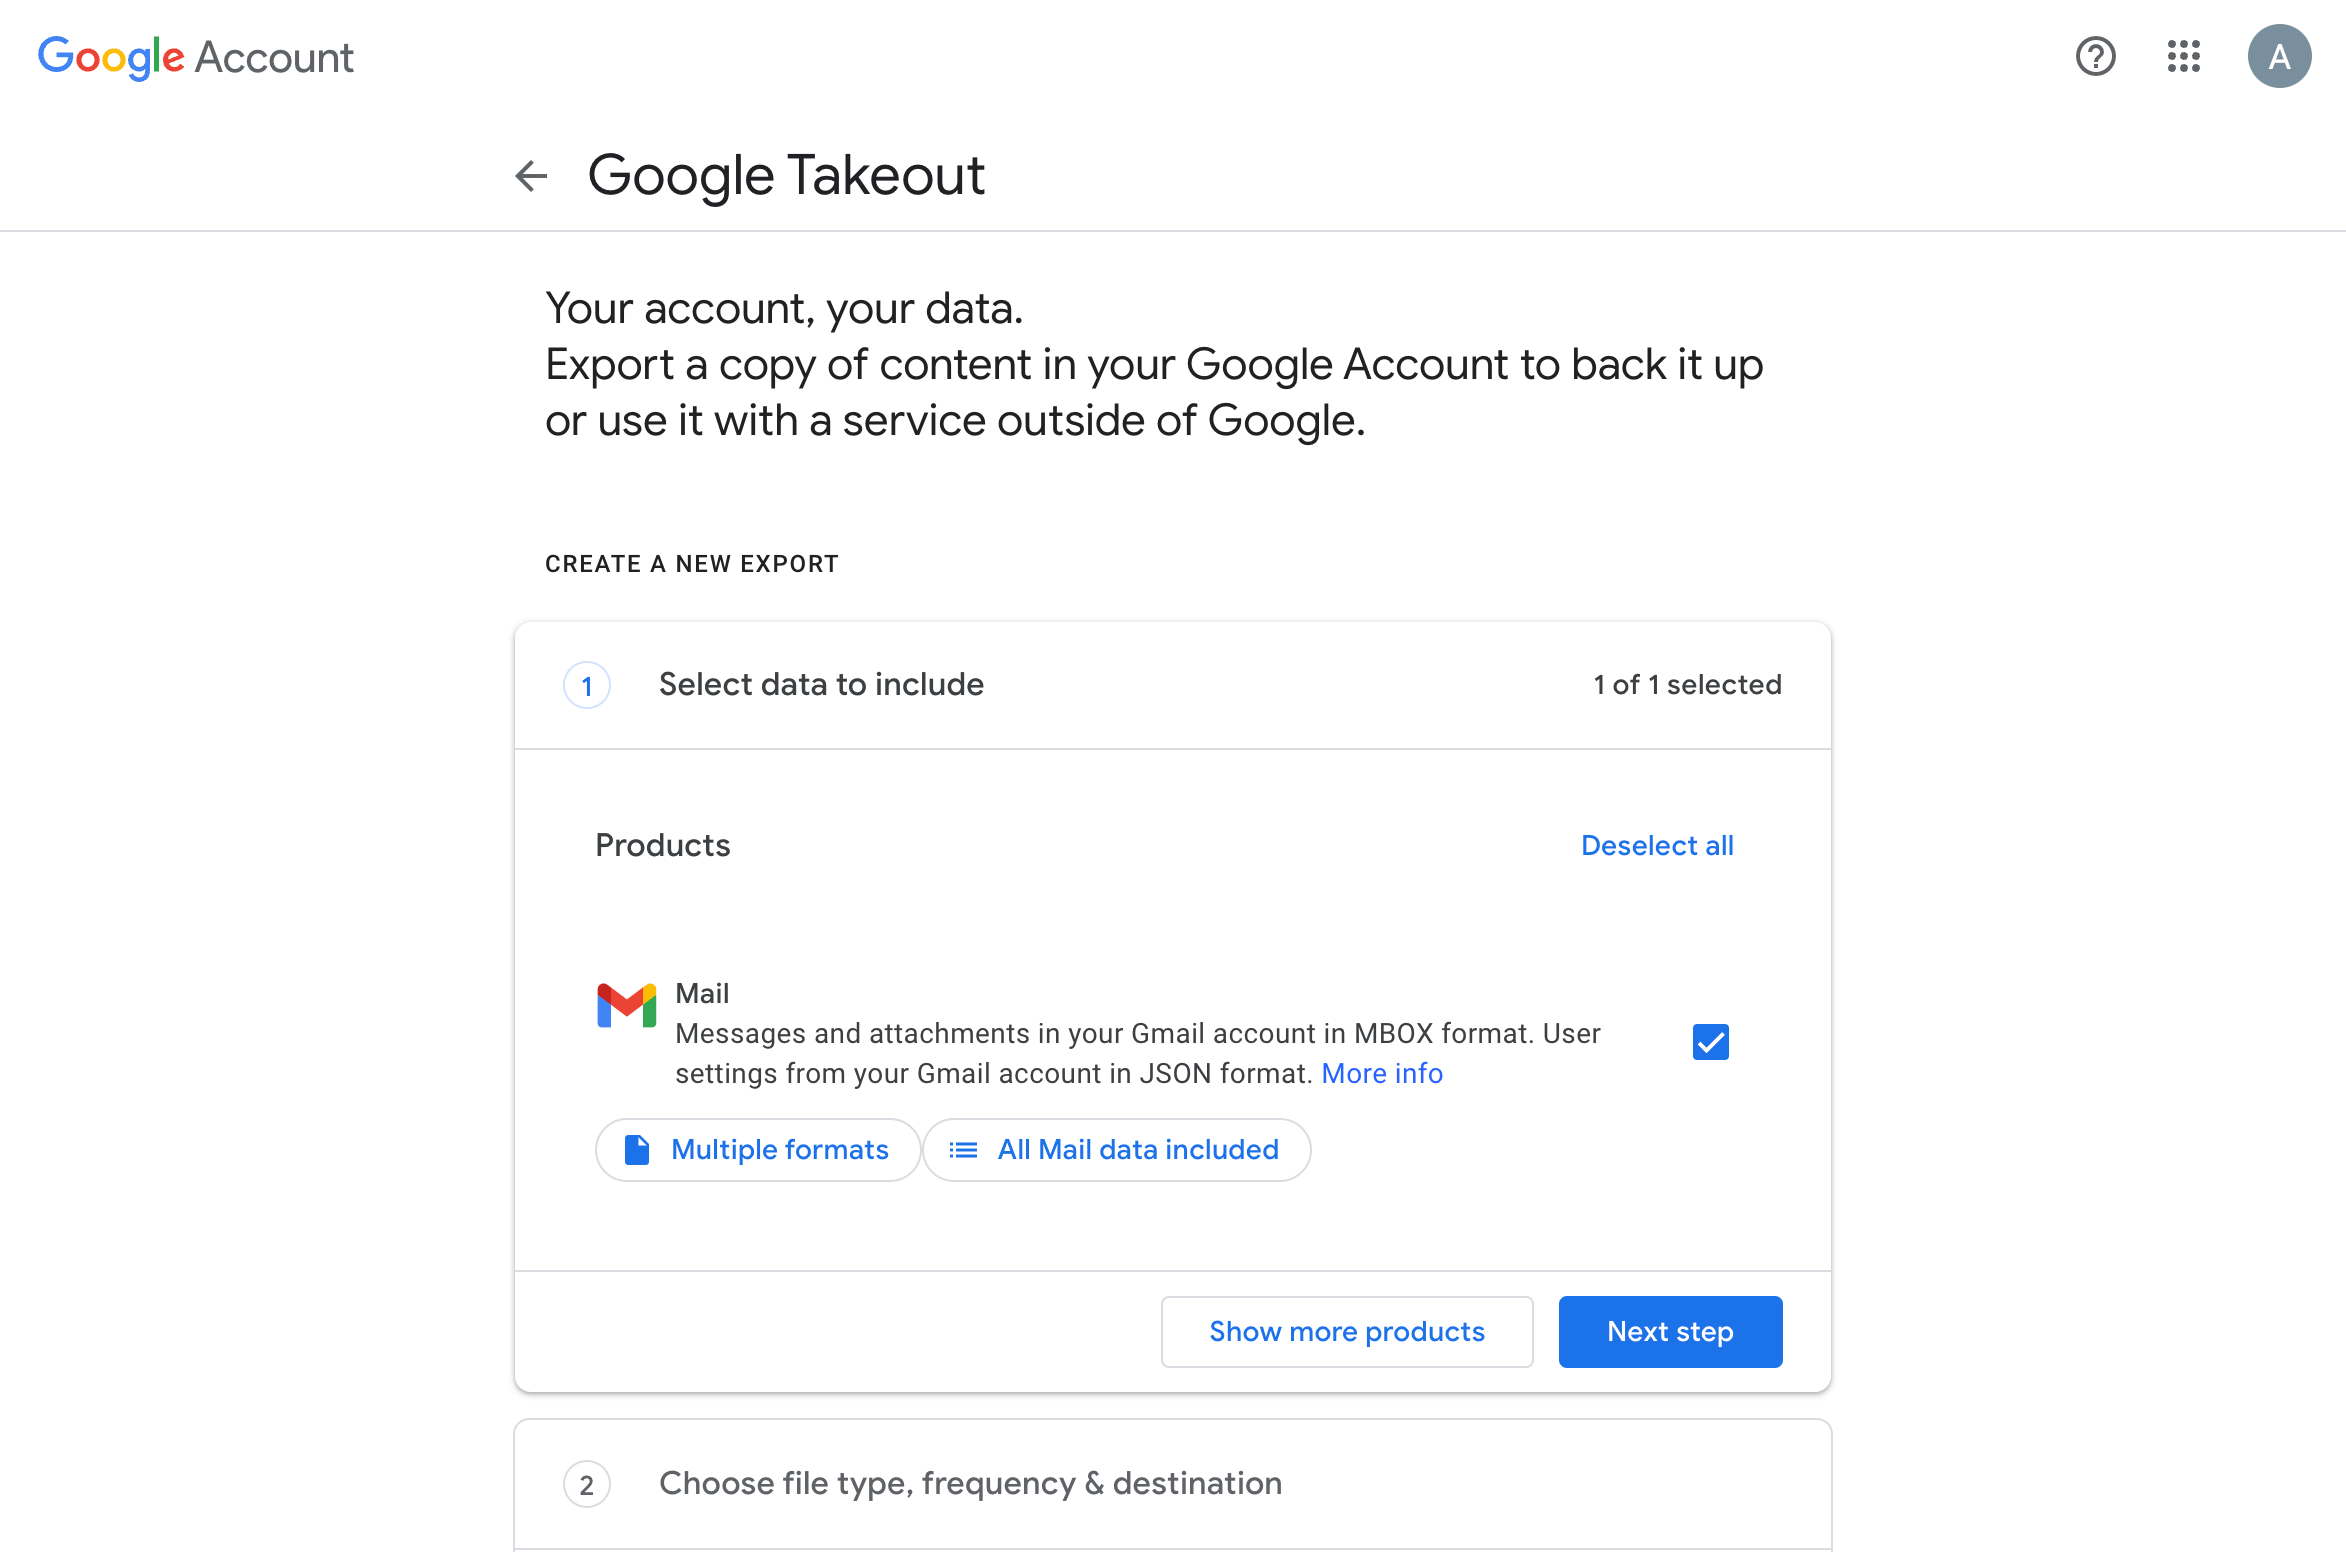This screenshot has width=2346, height=1552.
Task: Click the list icon inside All Mail data chip
Action: (x=963, y=1149)
